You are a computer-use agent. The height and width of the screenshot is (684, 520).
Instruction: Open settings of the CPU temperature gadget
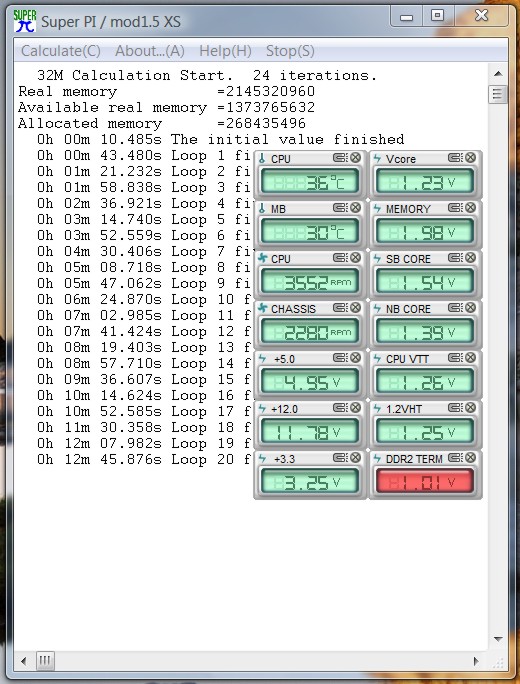[x=341, y=157]
